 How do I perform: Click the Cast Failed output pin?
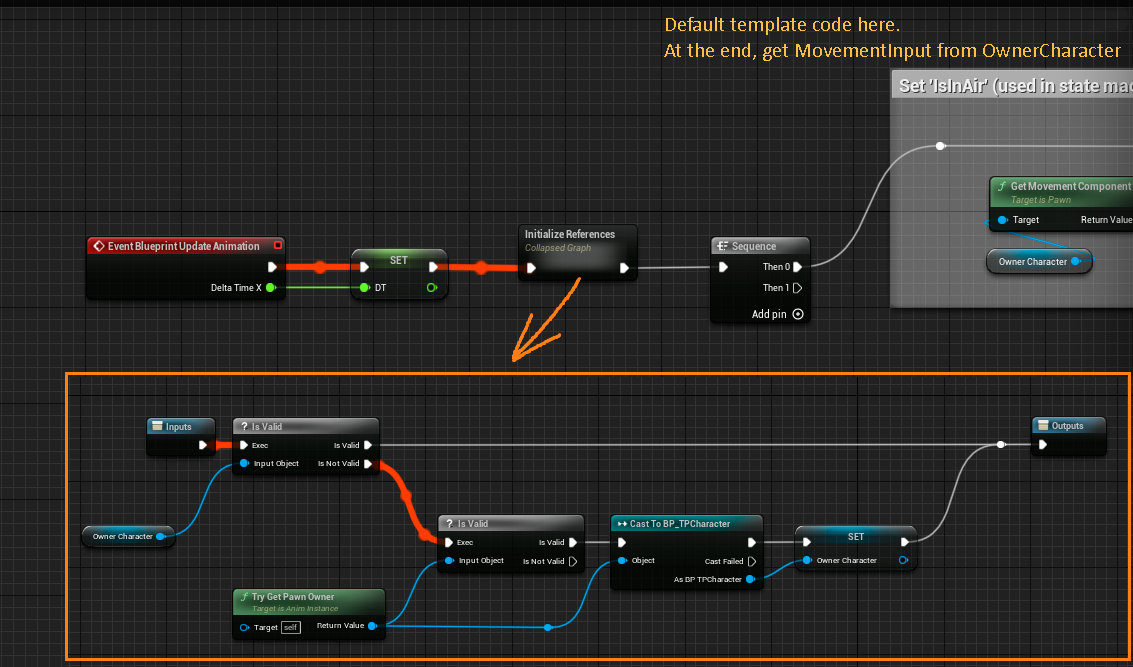(x=751, y=561)
